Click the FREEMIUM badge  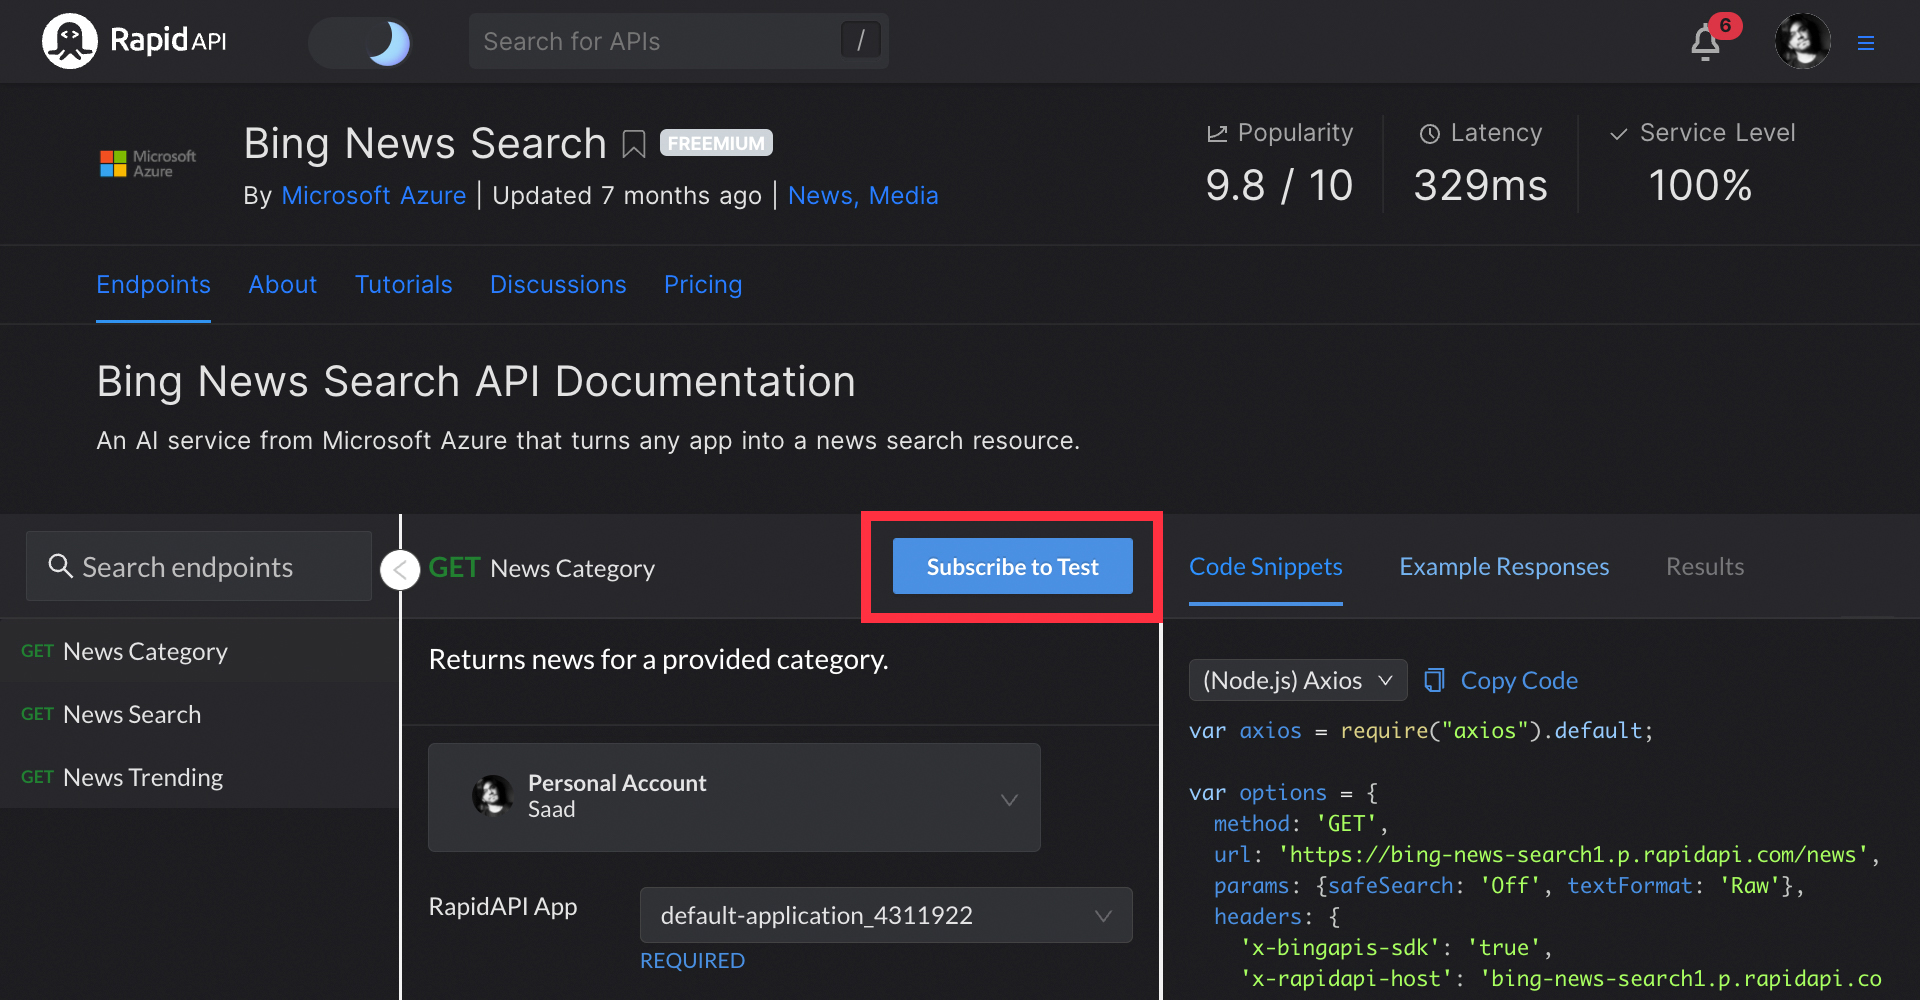click(x=716, y=143)
